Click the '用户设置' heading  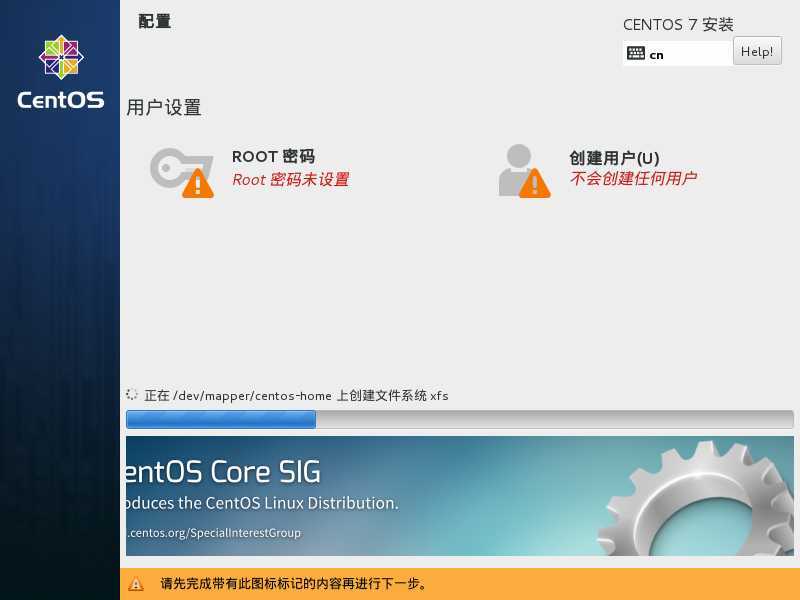tap(164, 108)
